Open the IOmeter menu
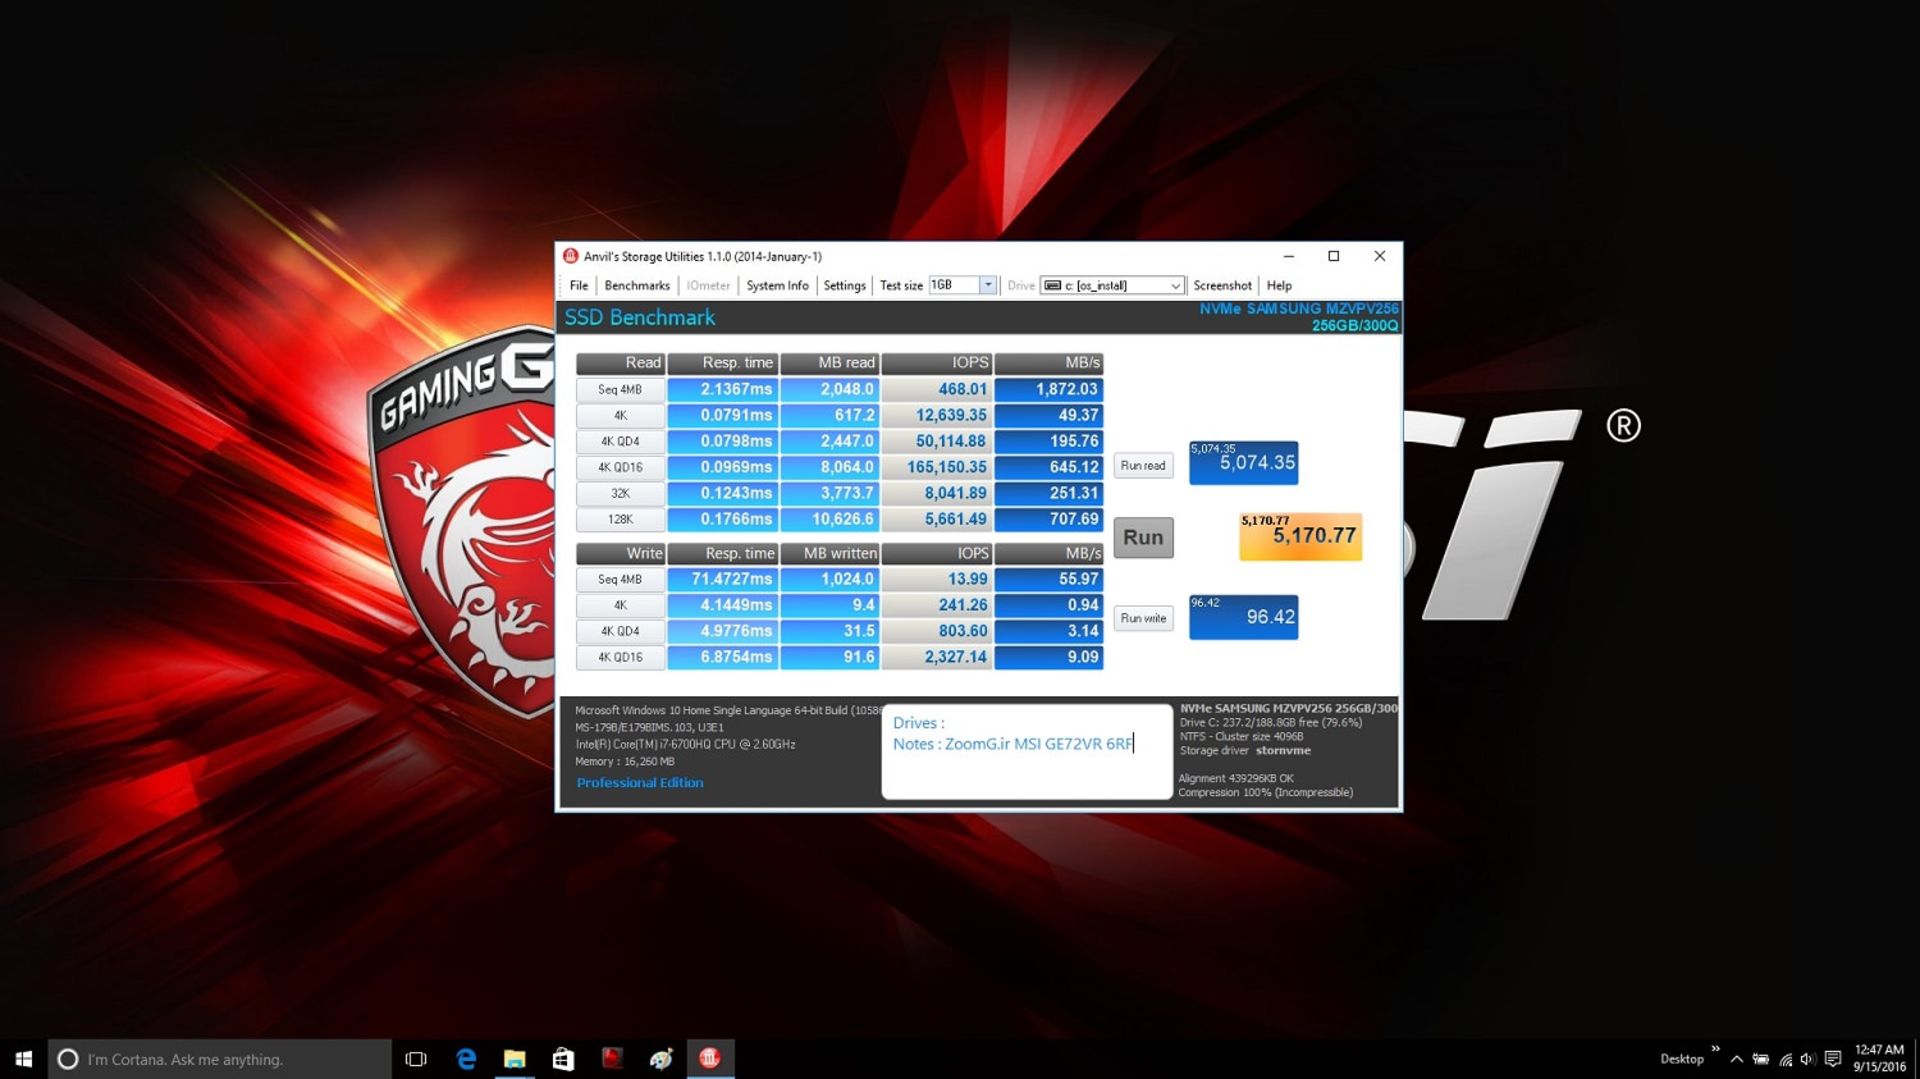 coord(708,286)
